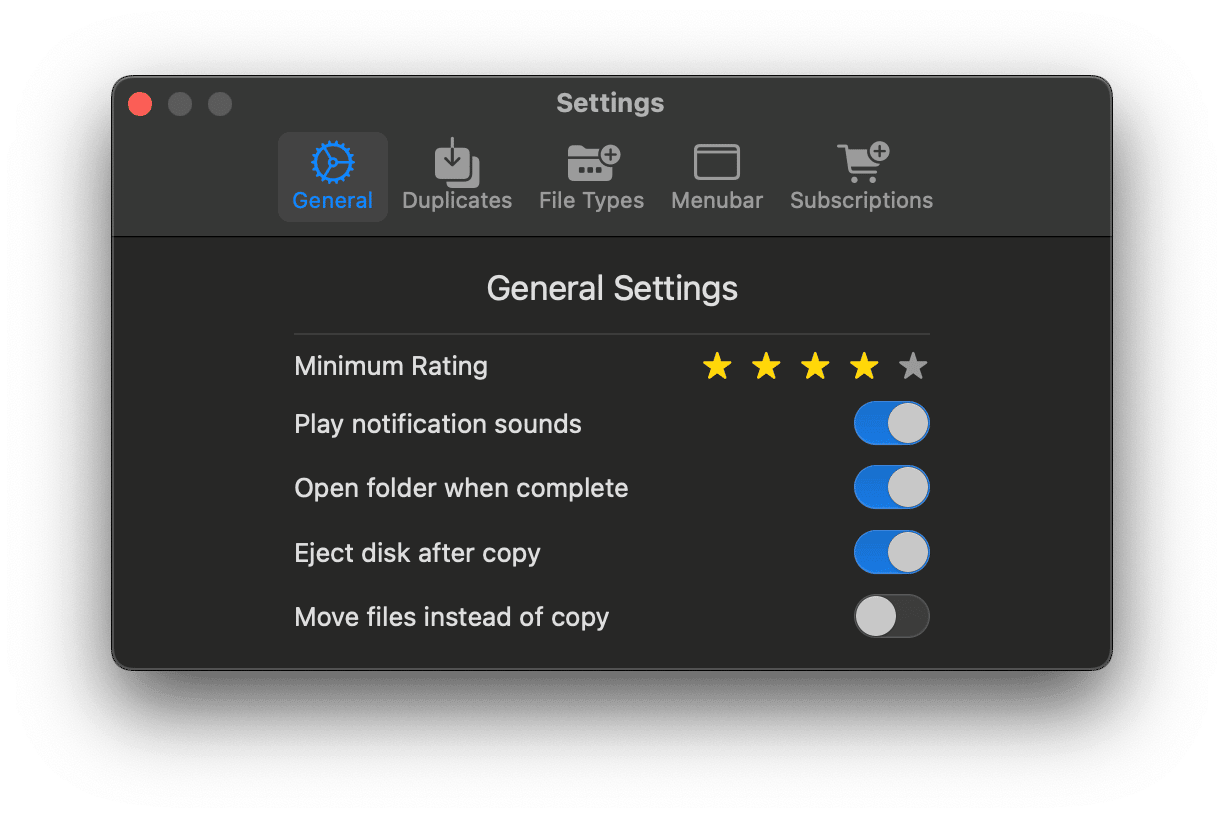Click the first star in Minimum Rating
The image size is (1224, 818).
pyautogui.click(x=716, y=366)
